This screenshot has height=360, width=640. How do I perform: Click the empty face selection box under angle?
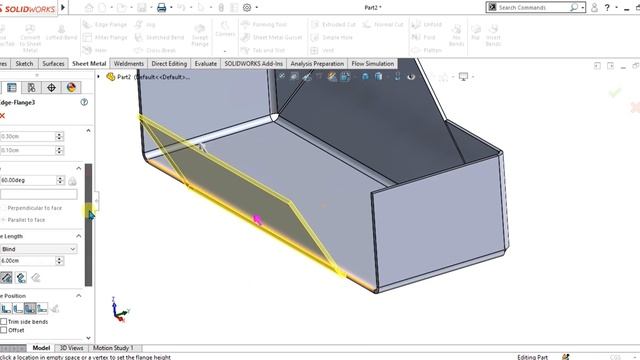tap(39, 194)
